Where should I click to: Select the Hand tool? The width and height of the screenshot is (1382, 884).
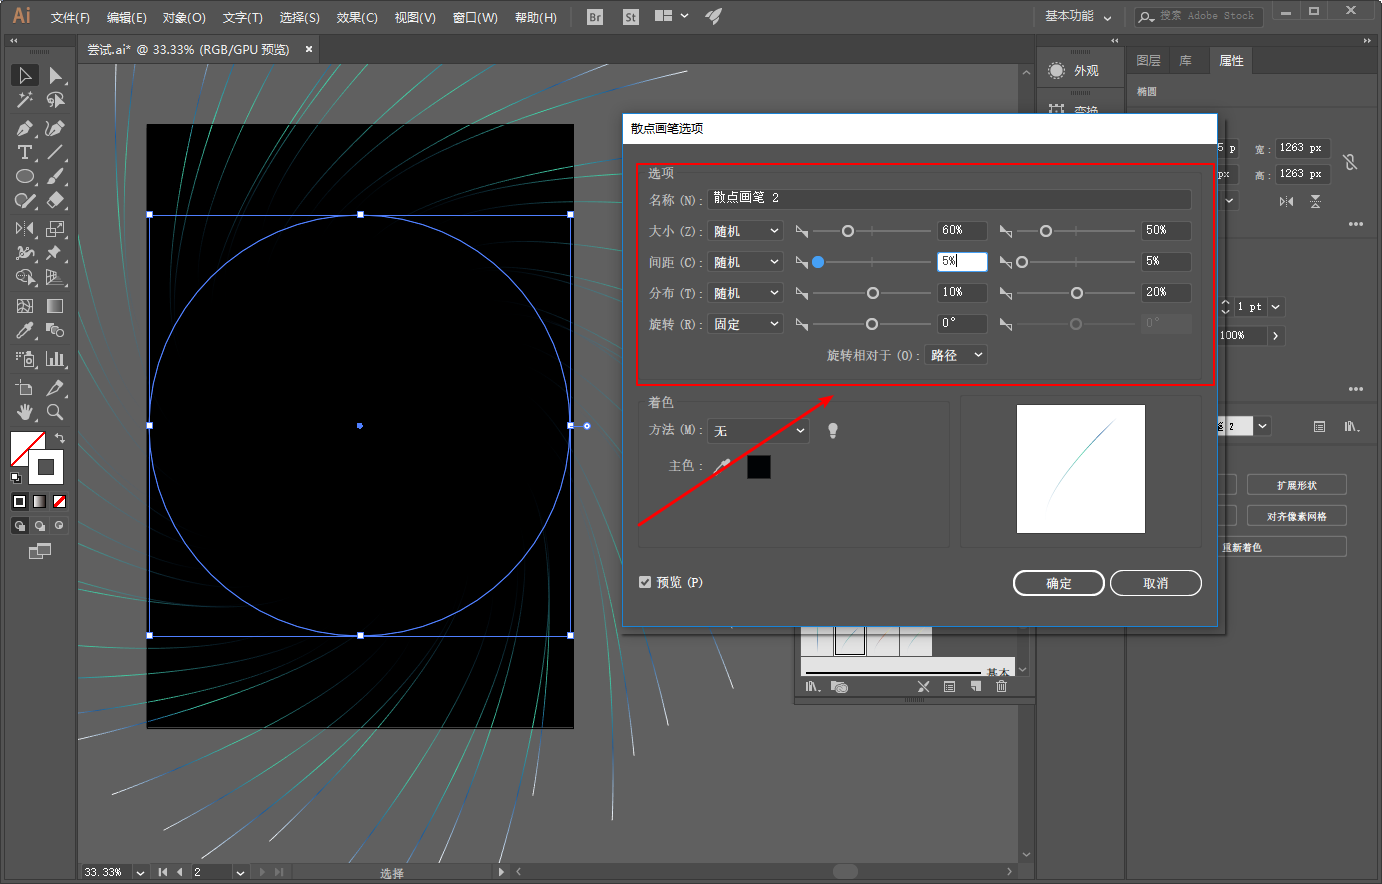pos(25,412)
